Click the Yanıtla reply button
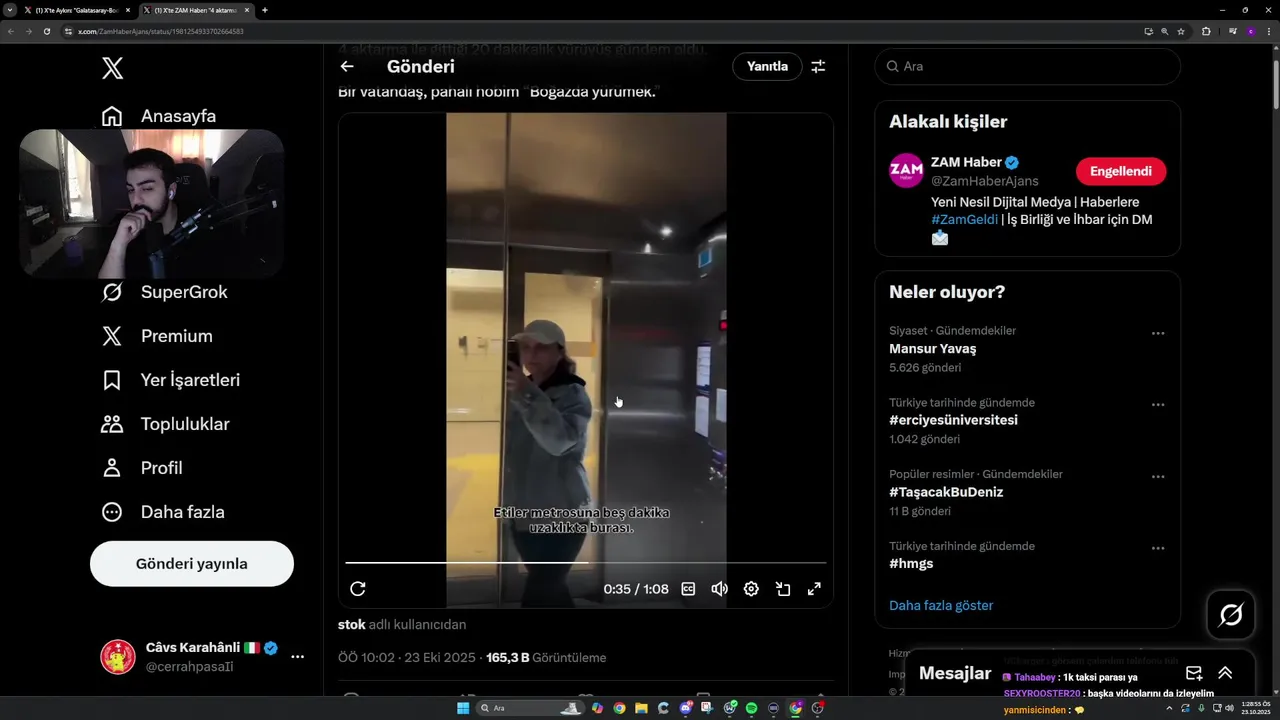Viewport: 1280px width, 720px height. coord(767,67)
